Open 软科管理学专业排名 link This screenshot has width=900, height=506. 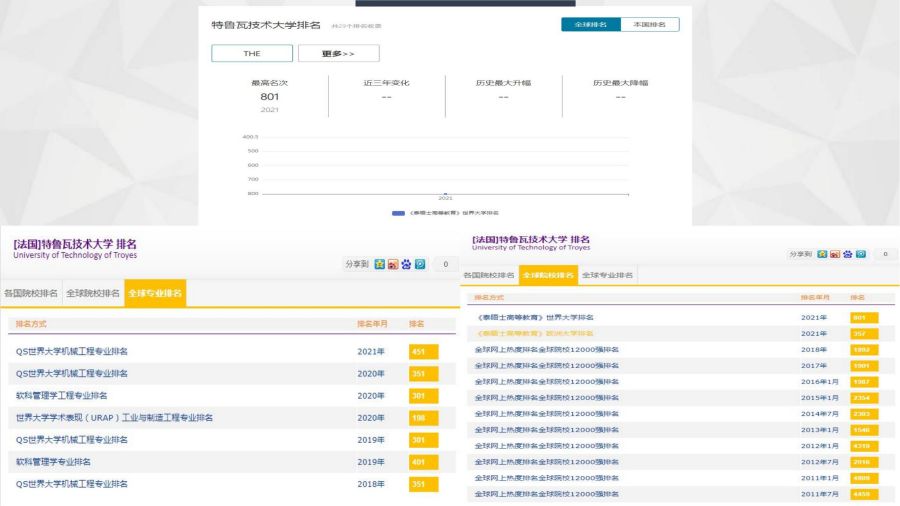[x=53, y=462]
